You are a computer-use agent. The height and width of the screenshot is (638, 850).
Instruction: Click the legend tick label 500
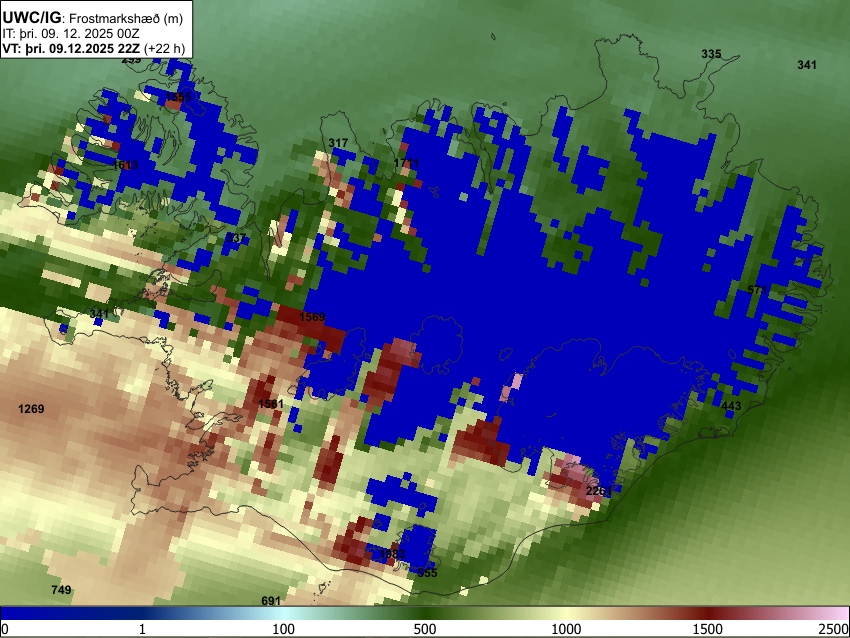425,629
